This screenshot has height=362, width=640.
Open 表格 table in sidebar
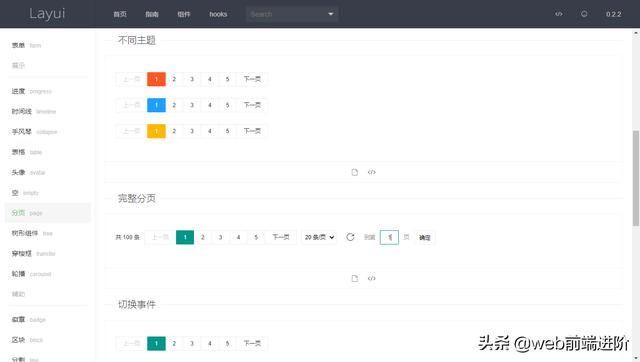point(47,152)
